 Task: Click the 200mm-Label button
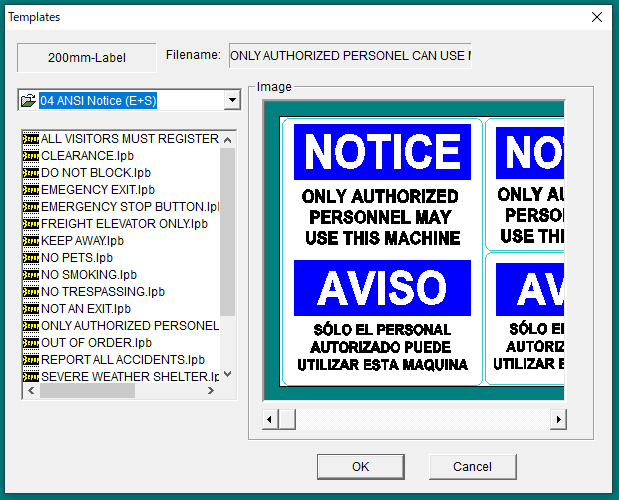click(87, 58)
